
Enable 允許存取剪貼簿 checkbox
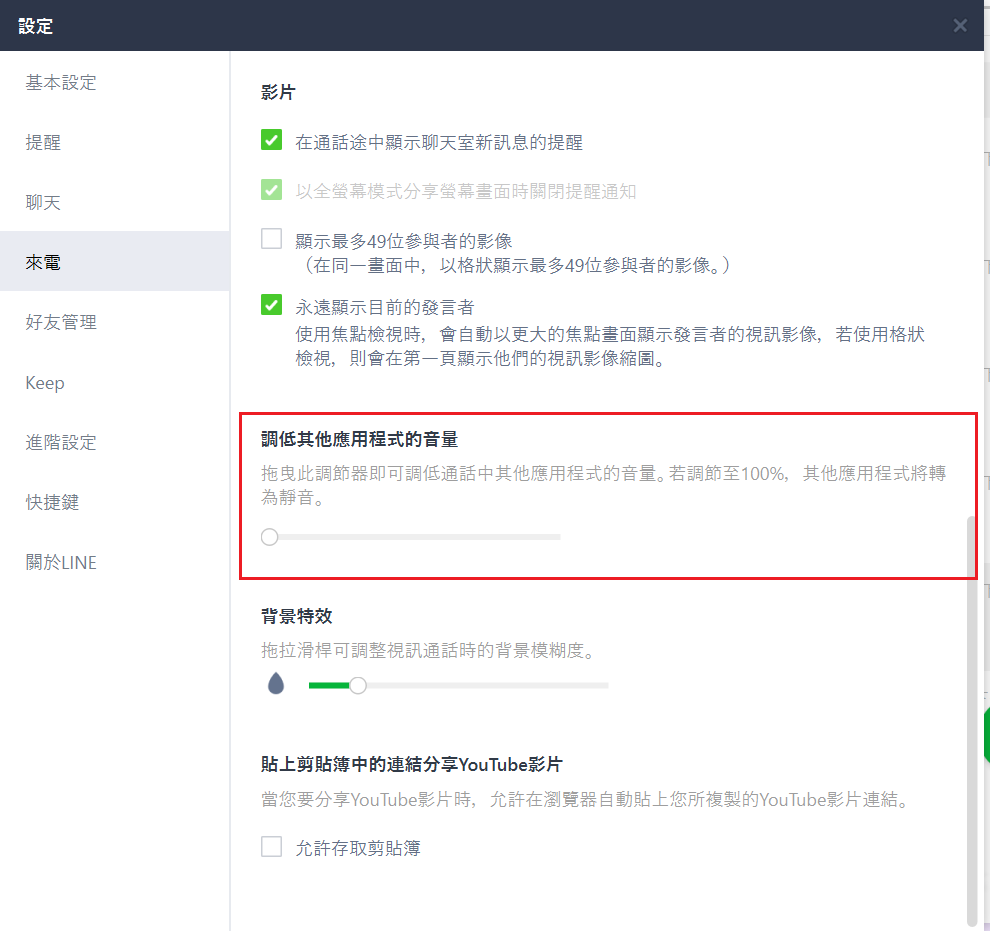pyautogui.click(x=271, y=846)
